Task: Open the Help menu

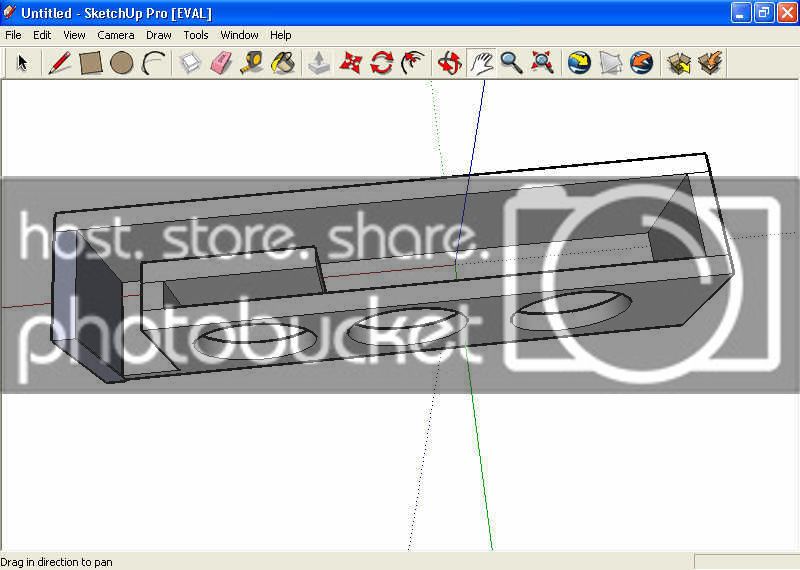Action: (x=281, y=35)
